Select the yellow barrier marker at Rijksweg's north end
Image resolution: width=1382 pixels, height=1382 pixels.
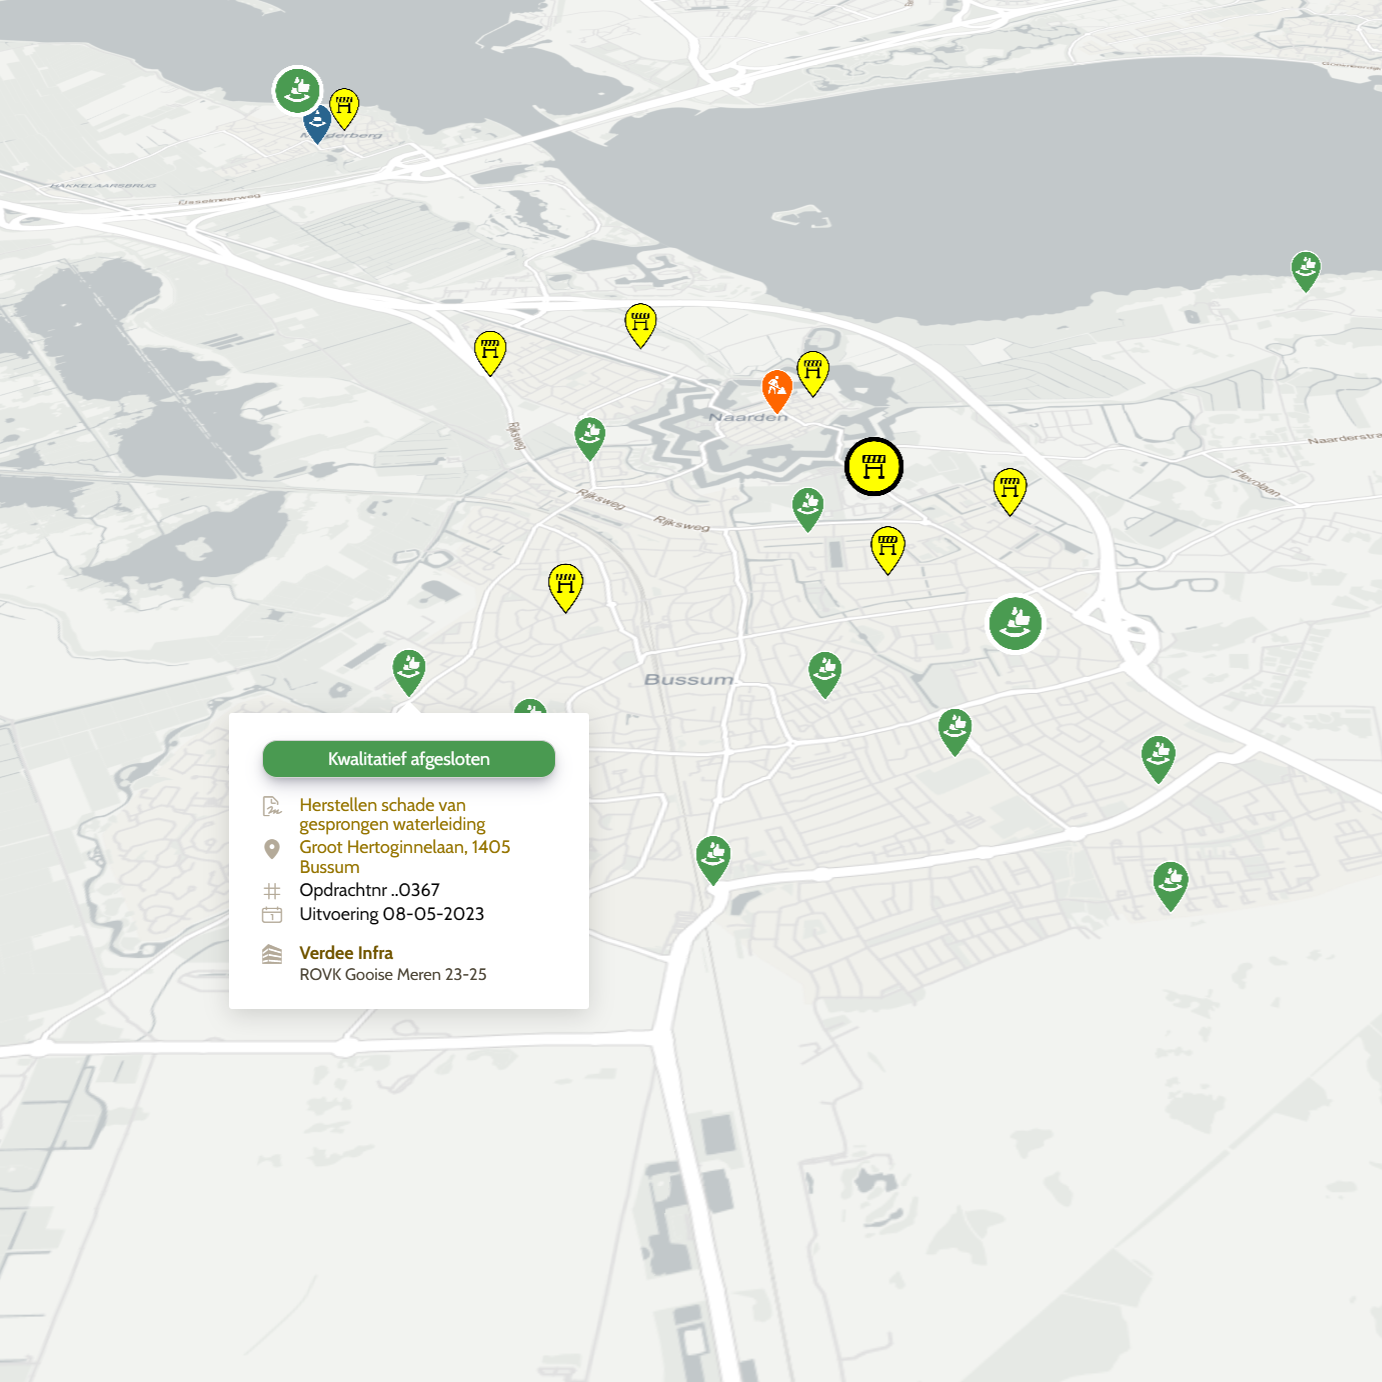pos(490,352)
